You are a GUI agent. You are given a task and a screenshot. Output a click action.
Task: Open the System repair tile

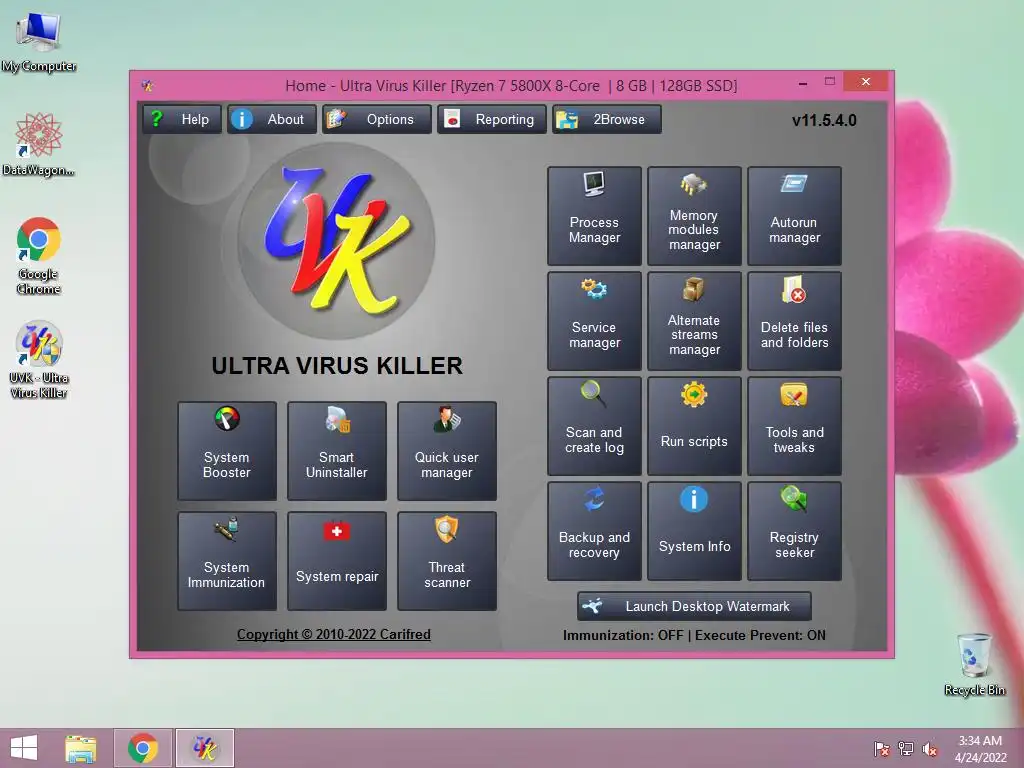click(337, 561)
